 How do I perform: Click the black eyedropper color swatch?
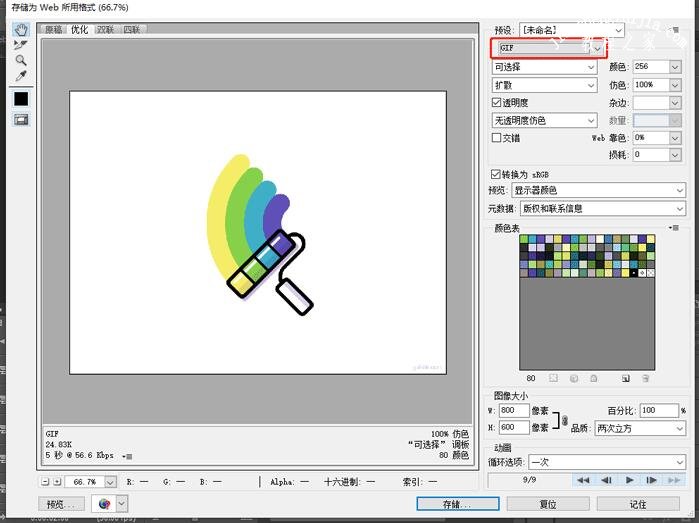pyautogui.click(x=21, y=99)
